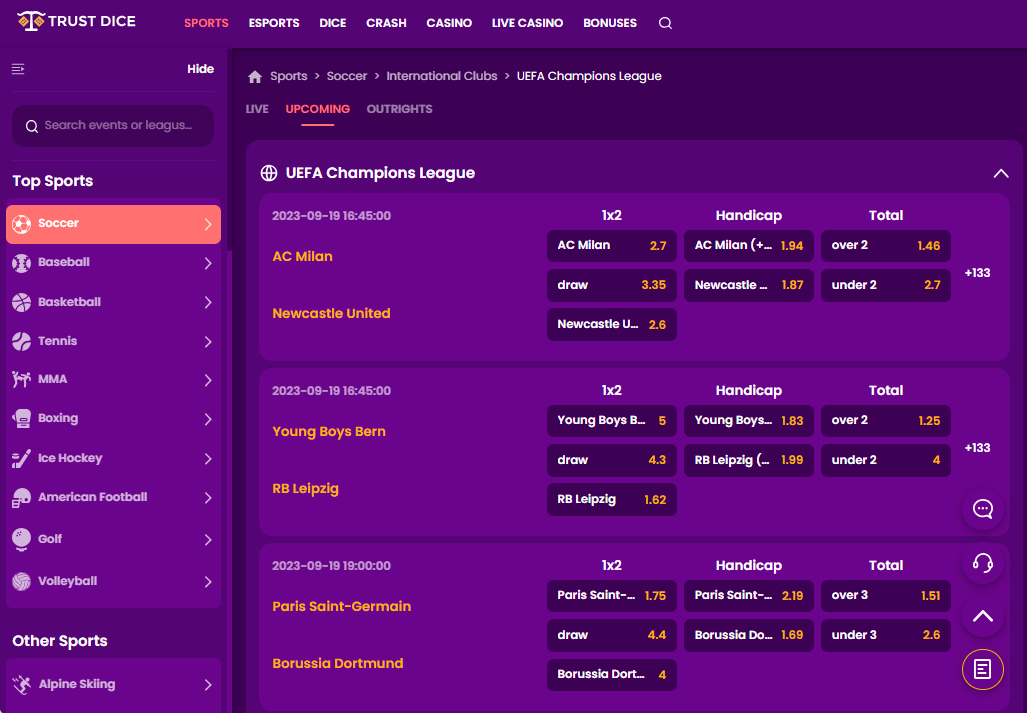The height and width of the screenshot is (713, 1027).
Task: Expand the Alpine Skiing category chevron
Action: [x=208, y=685]
